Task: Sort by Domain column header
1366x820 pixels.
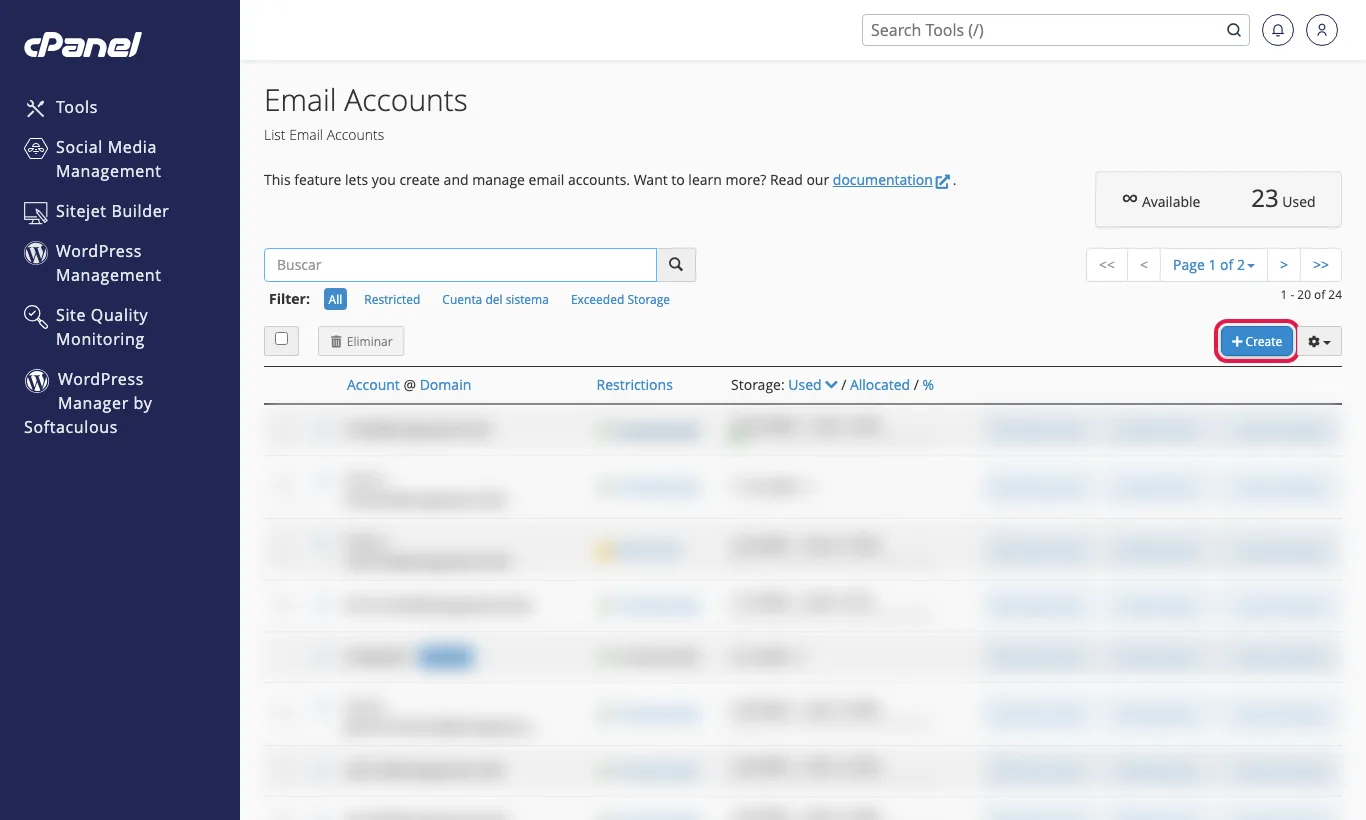Action: (x=445, y=385)
